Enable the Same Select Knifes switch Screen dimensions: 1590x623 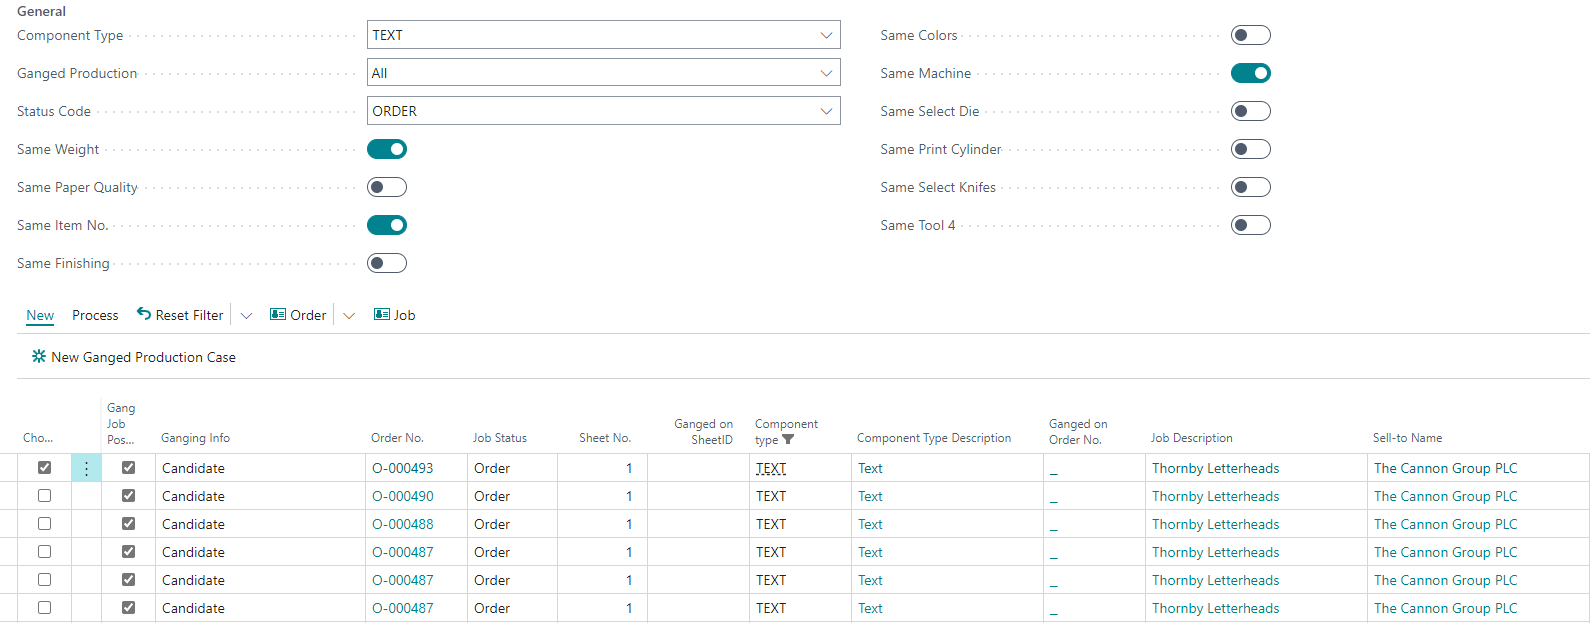click(1251, 187)
